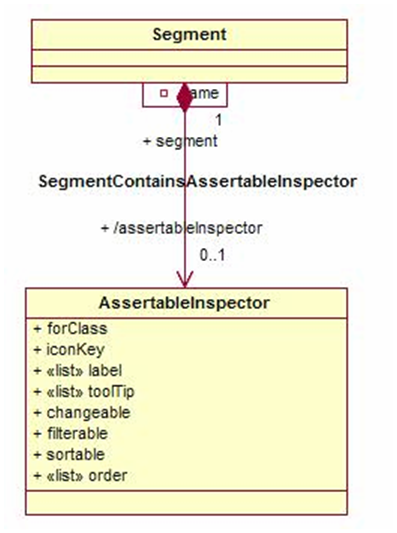Select the forClass attribute
397x533 pixels.
point(71,329)
